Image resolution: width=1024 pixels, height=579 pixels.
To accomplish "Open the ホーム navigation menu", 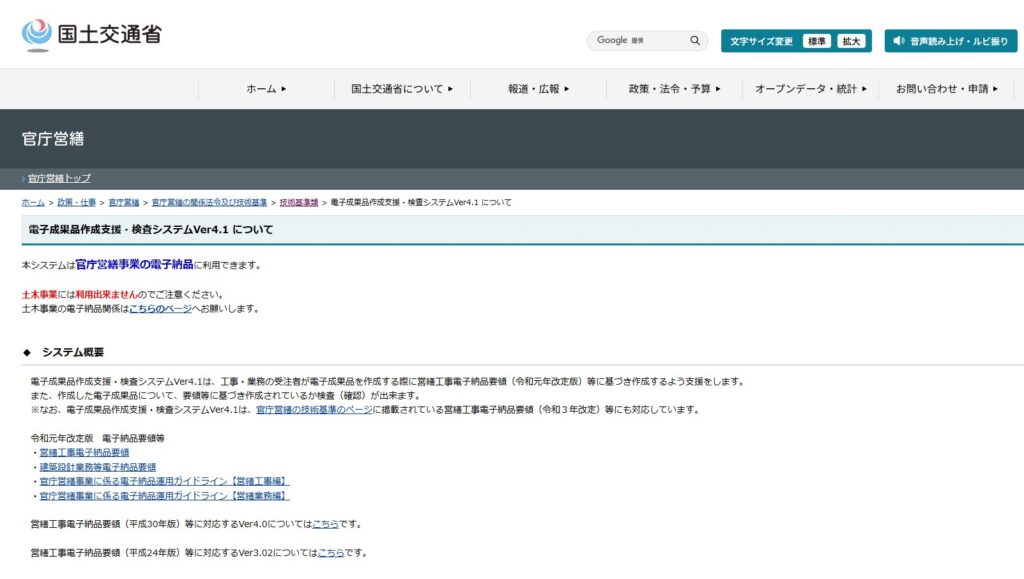I will point(266,89).
